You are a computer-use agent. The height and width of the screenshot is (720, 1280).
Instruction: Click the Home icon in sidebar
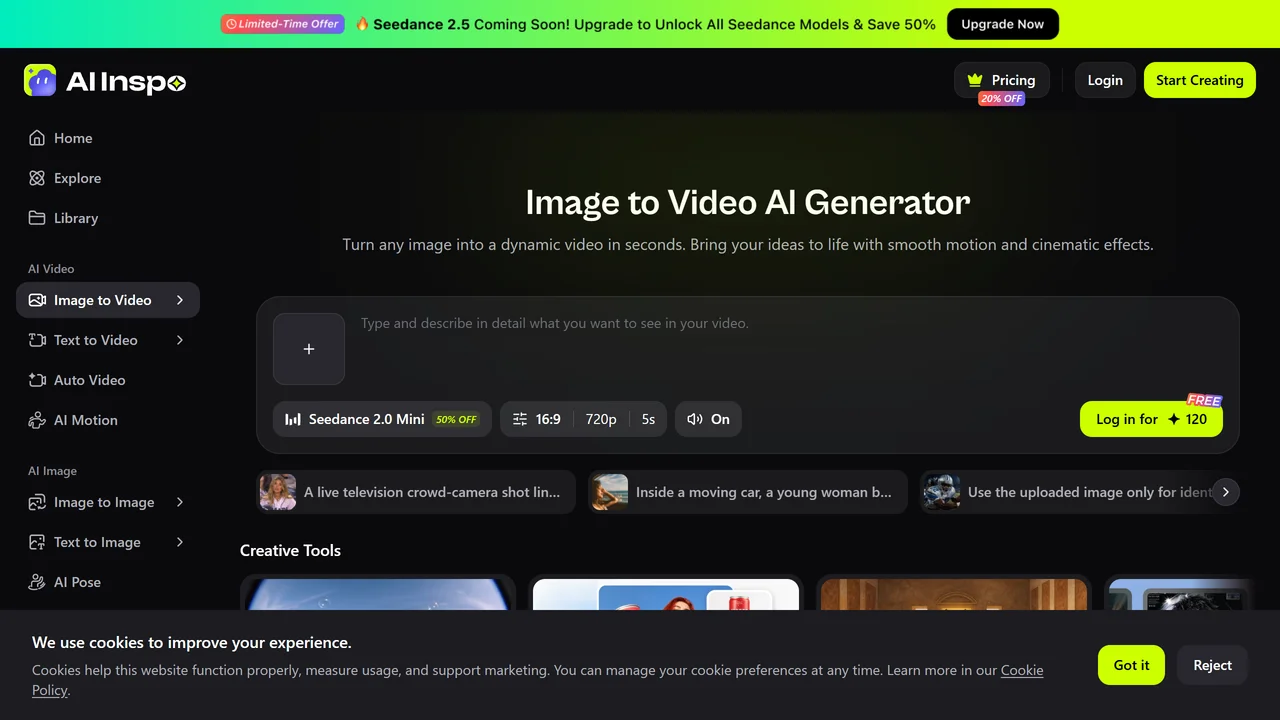point(37,138)
